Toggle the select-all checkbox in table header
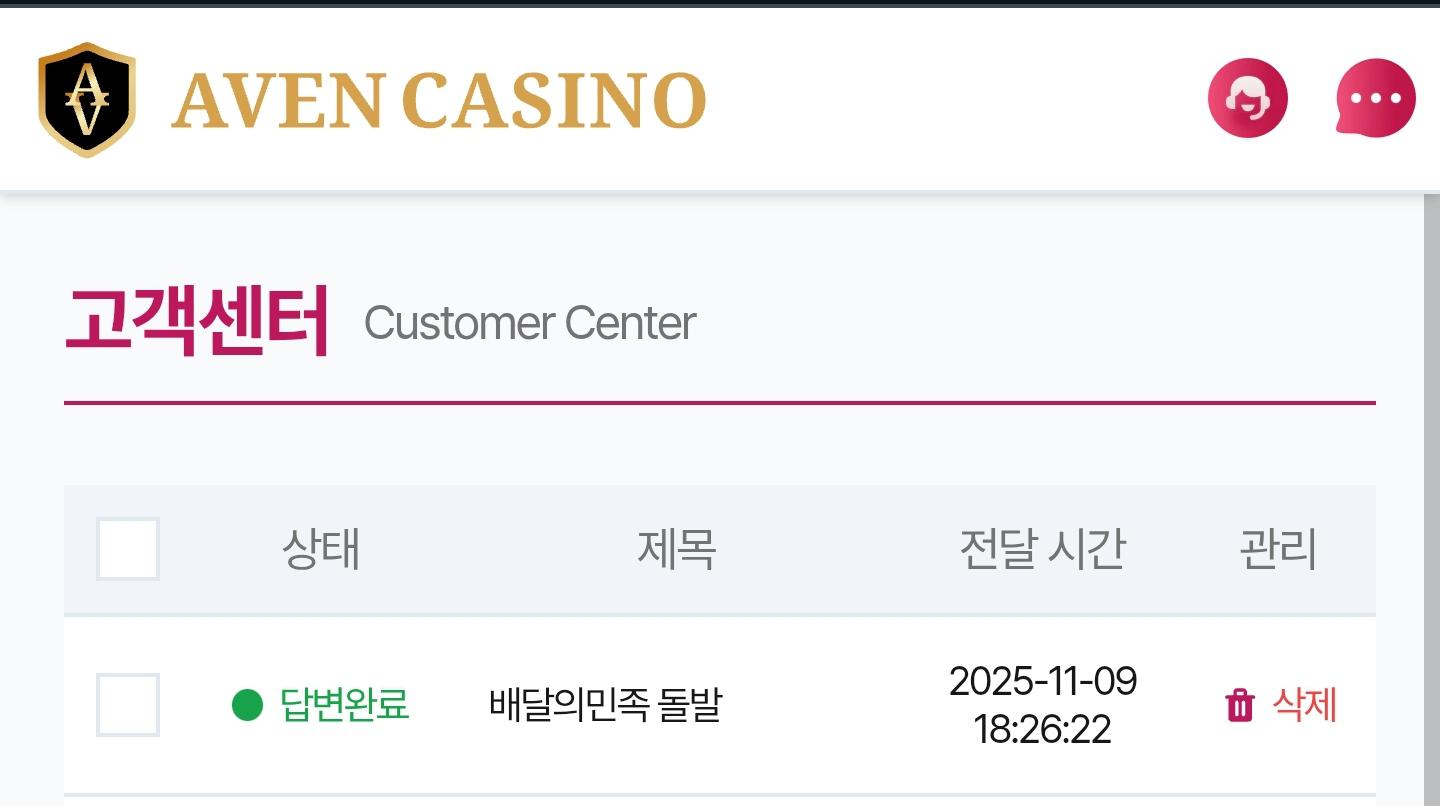1440x806 pixels. tap(128, 549)
